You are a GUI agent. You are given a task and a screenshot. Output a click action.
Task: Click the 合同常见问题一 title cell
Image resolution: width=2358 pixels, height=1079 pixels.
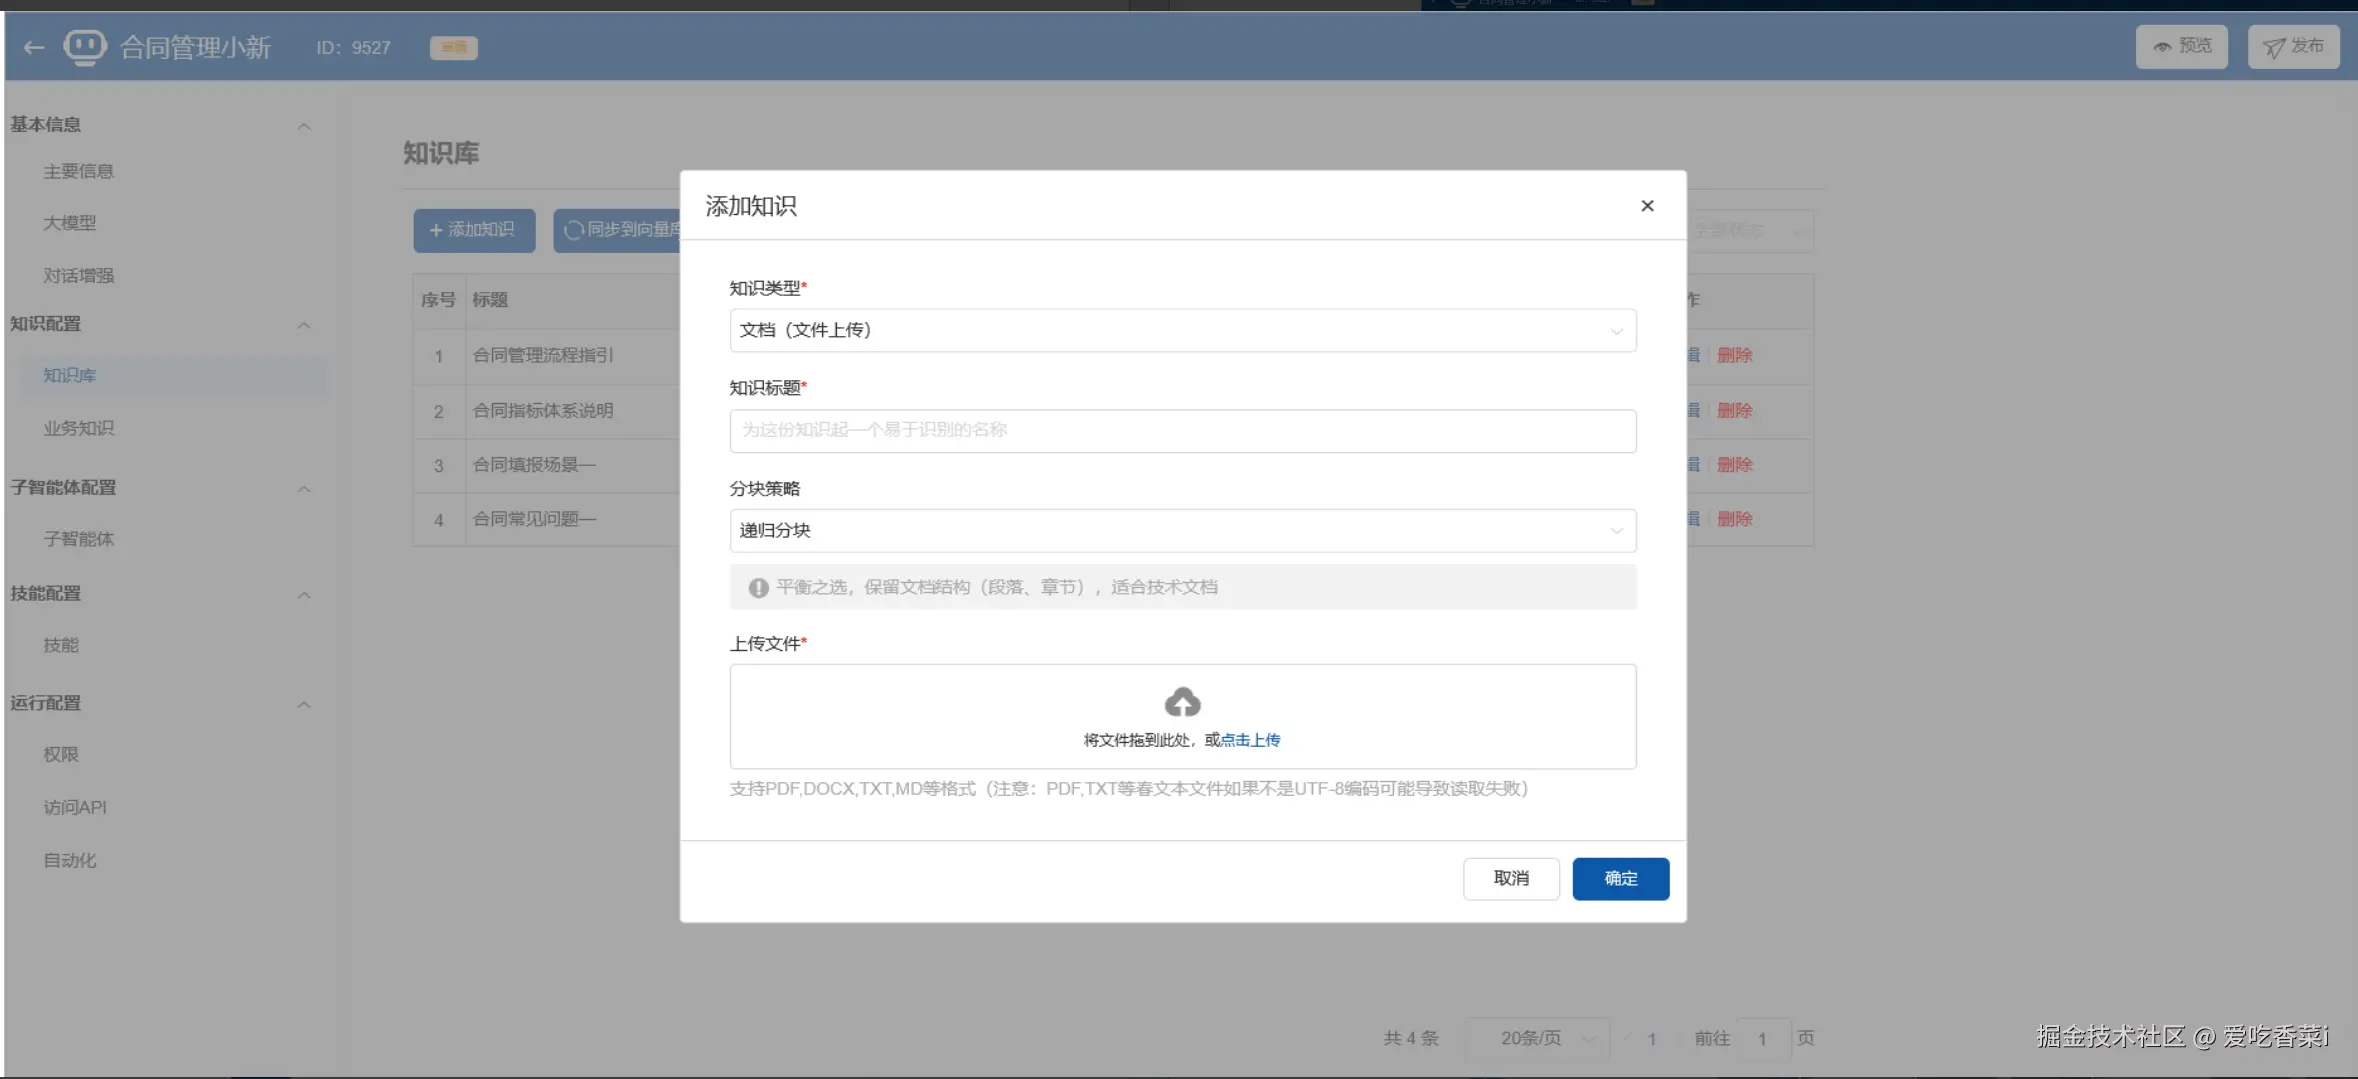tap(534, 519)
